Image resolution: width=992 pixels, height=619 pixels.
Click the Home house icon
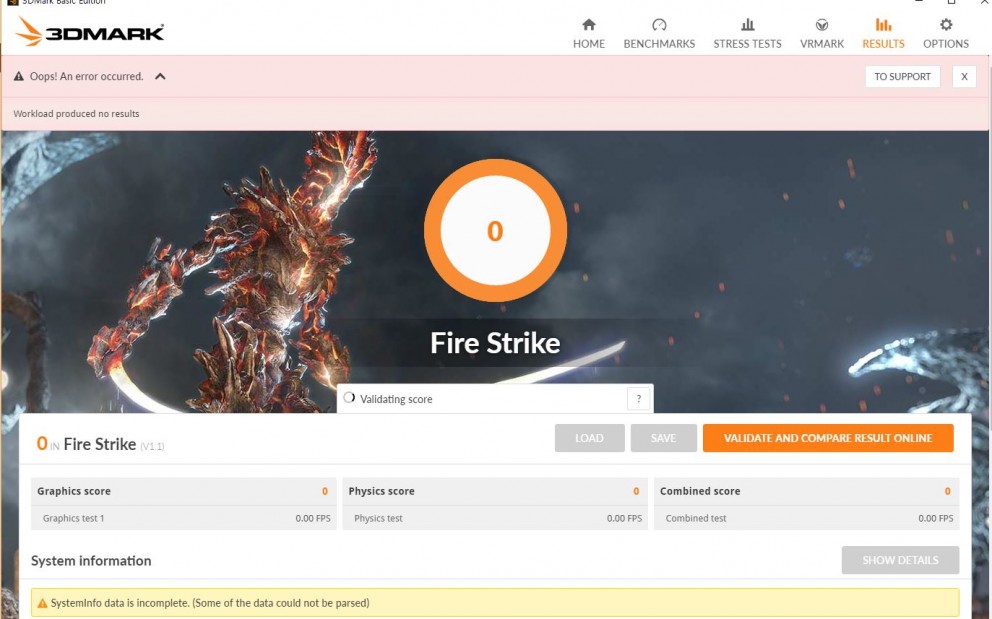click(588, 25)
